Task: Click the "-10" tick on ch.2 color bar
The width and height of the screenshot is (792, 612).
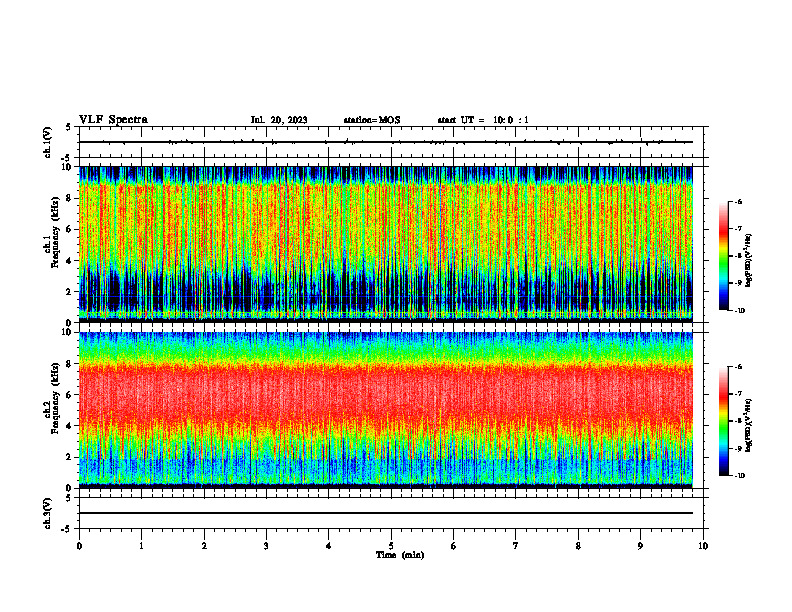Action: 739,476
